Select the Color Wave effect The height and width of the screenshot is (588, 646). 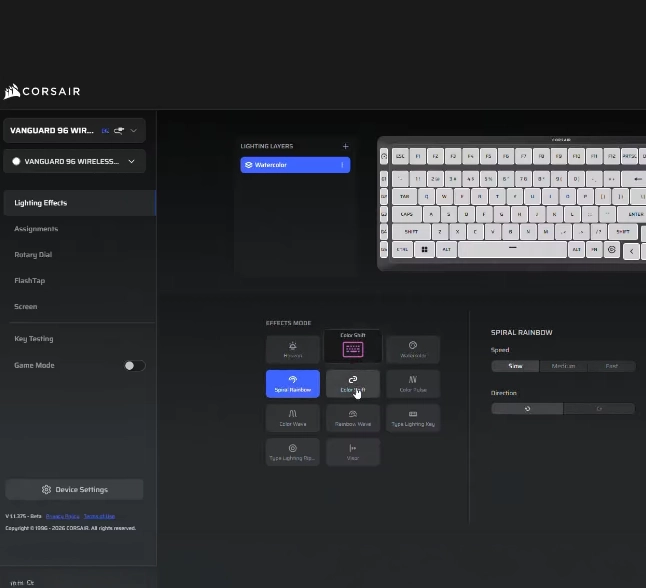tap(293, 418)
